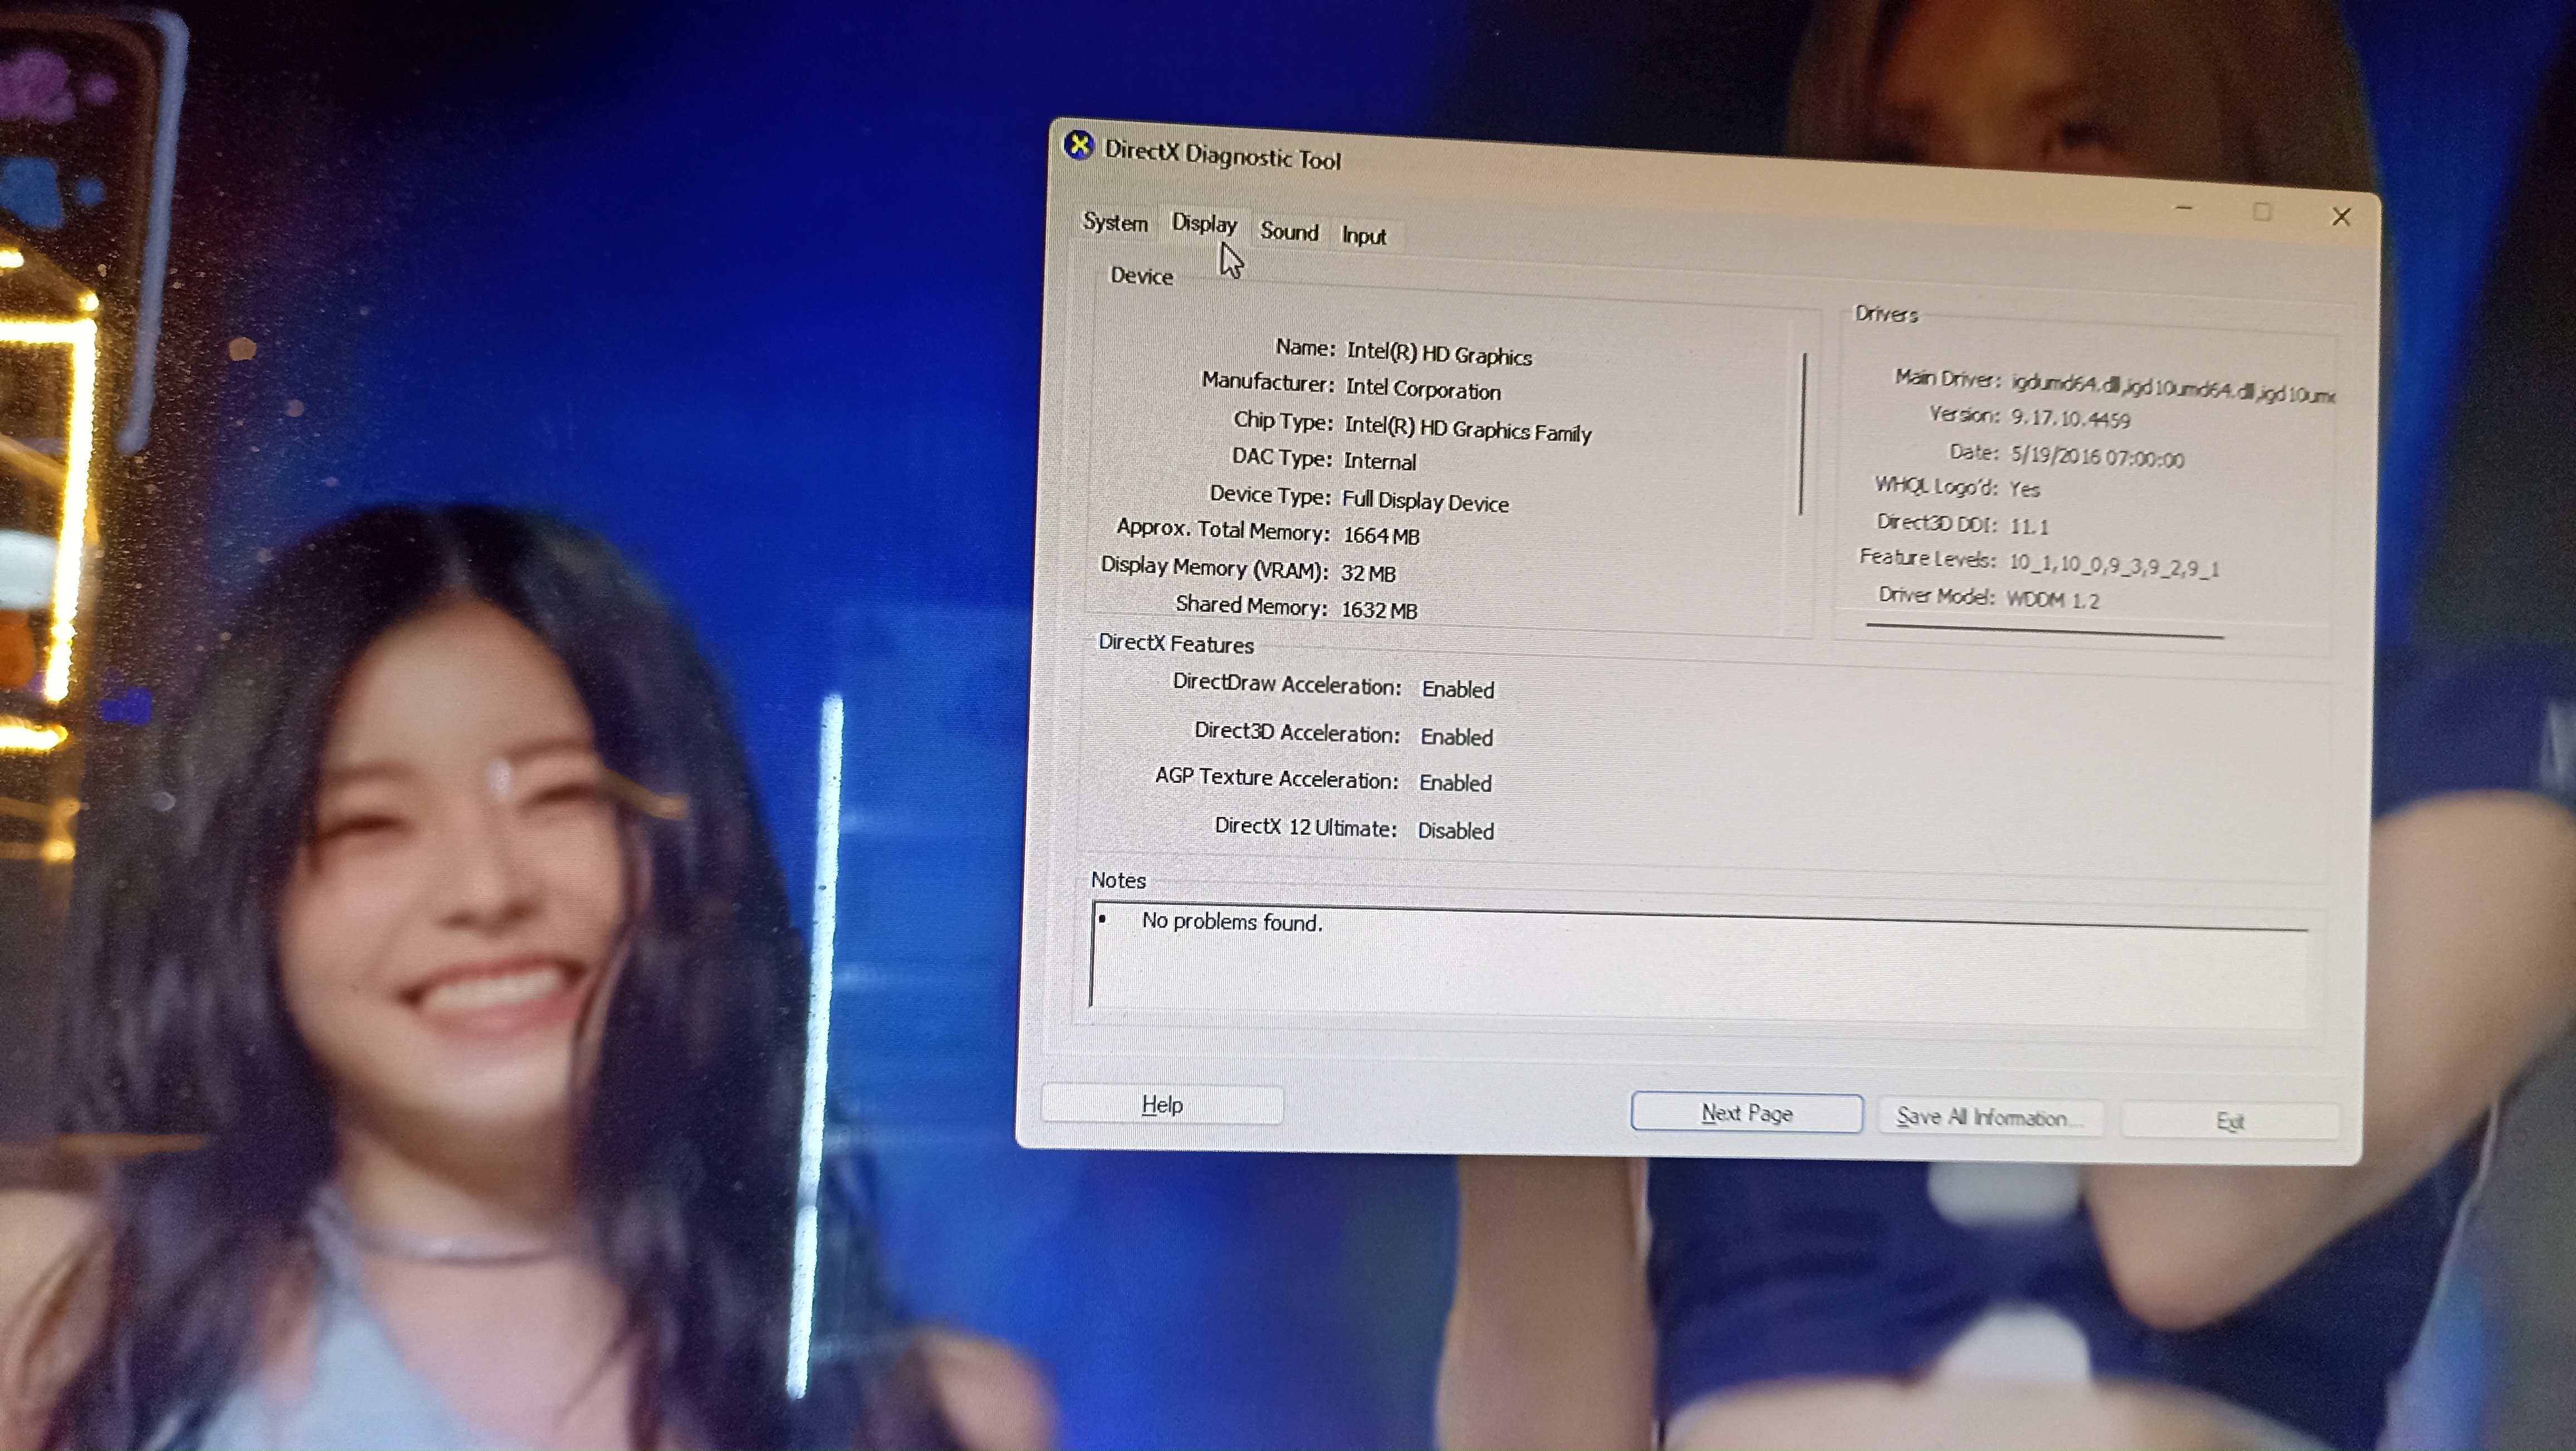Image resolution: width=2576 pixels, height=1451 pixels.
Task: Click 'Intel(R) HD Graphics Family' chip type
Action: (x=1467, y=429)
